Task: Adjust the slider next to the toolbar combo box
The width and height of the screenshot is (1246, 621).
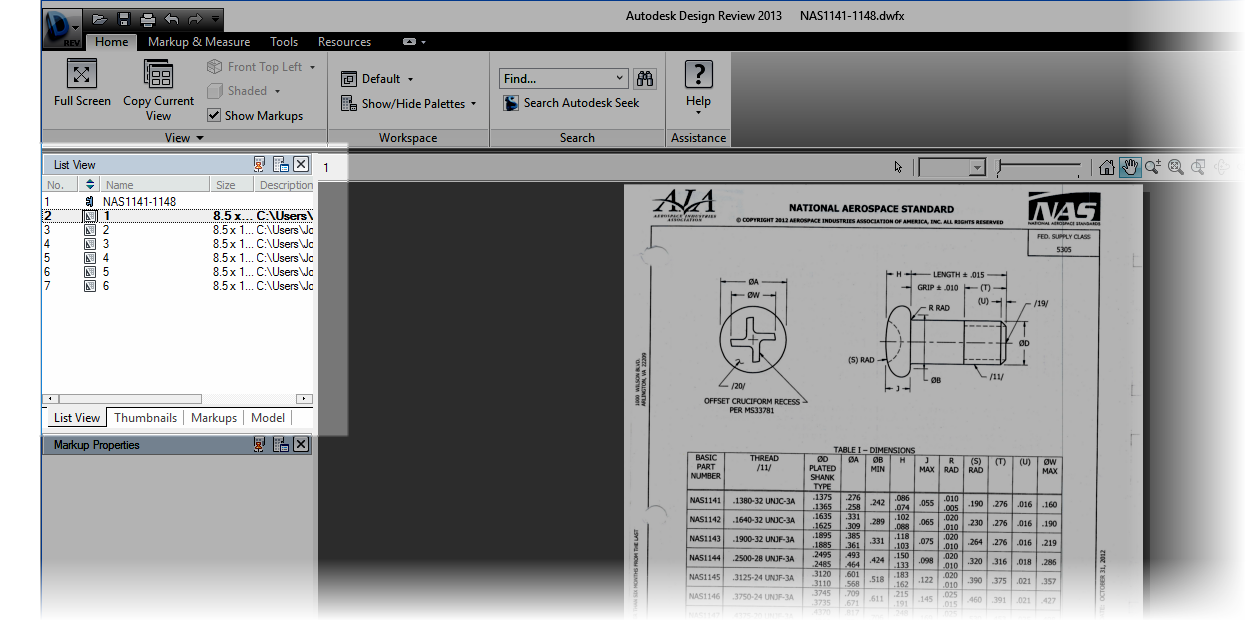Action: point(1000,167)
